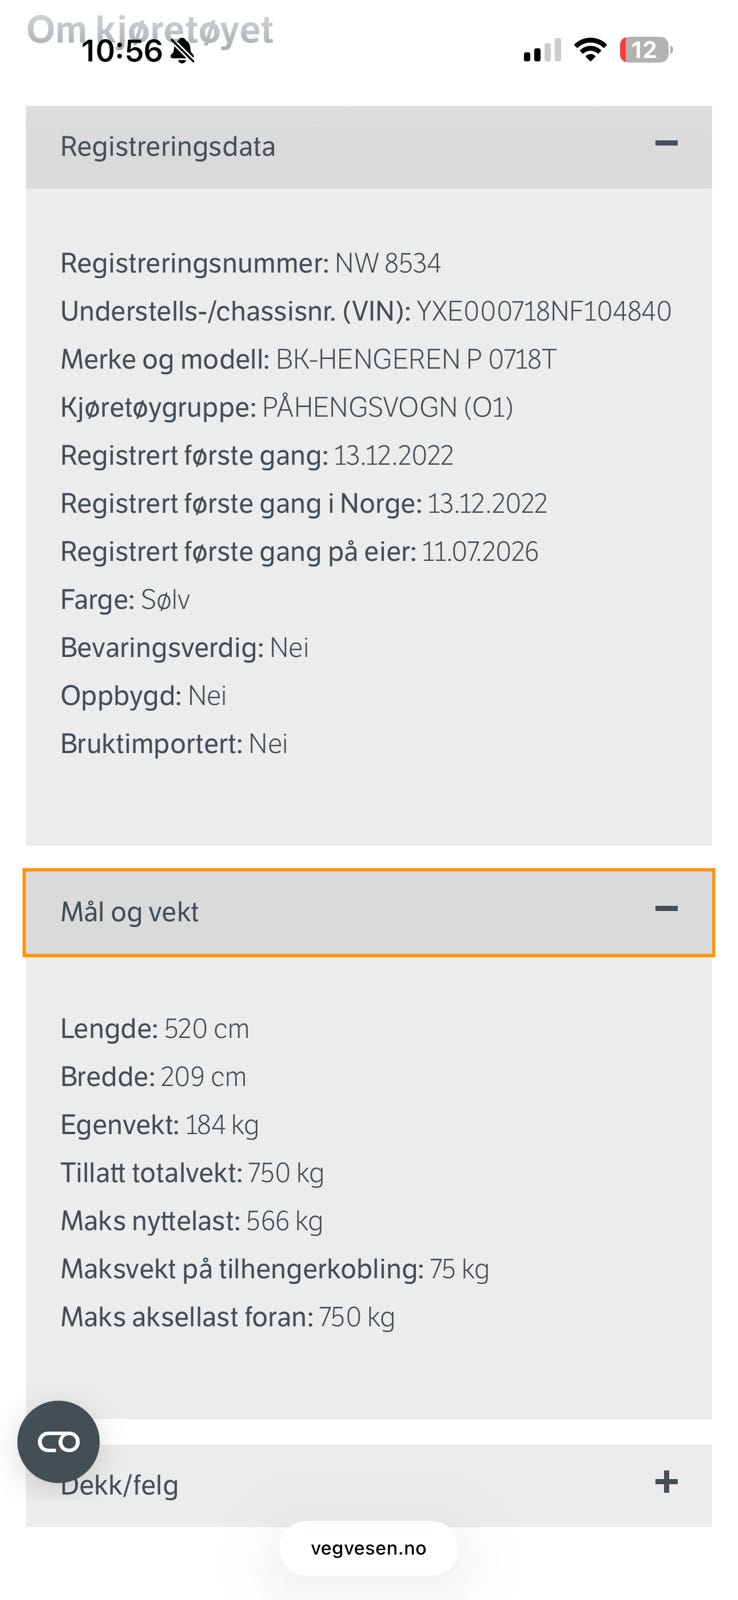Select VIN number YXE000718NF104840

coord(544,311)
